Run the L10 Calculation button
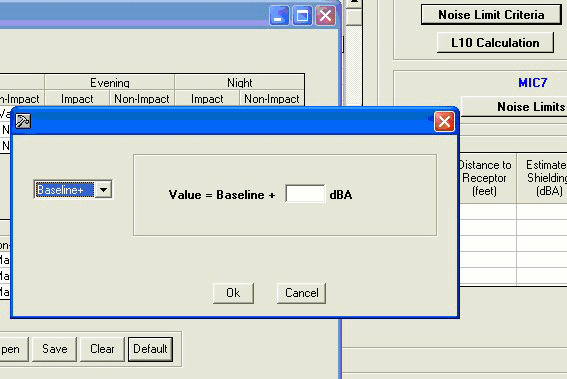This screenshot has height=379, width=567. tap(495, 43)
